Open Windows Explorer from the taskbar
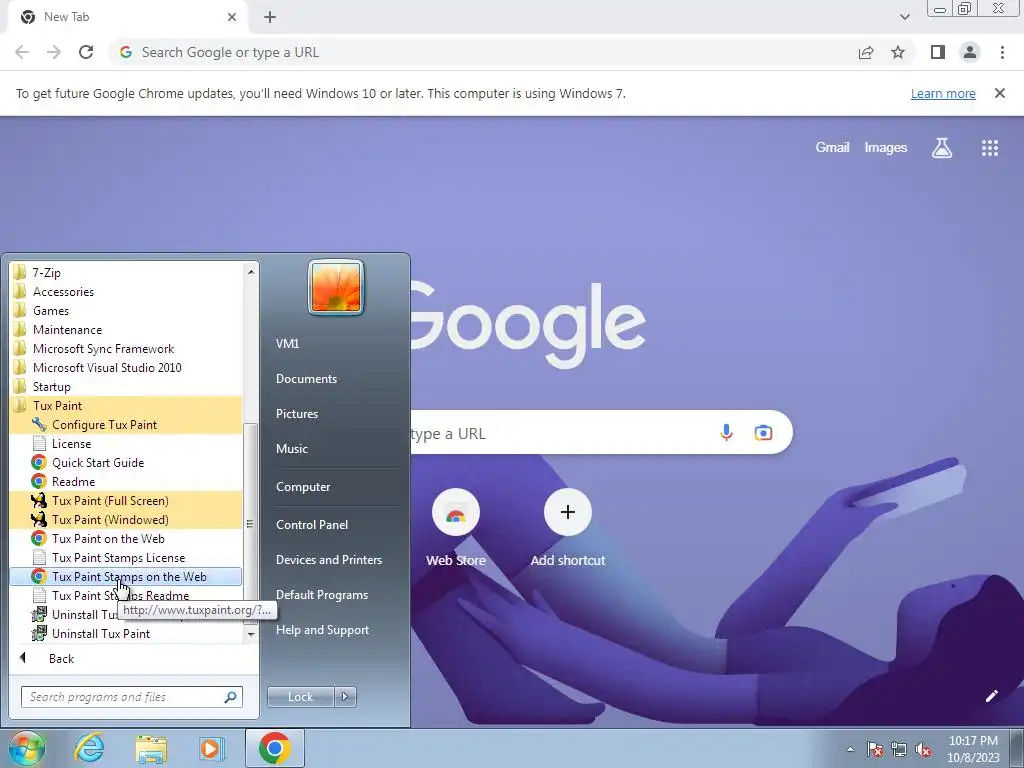This screenshot has height=768, width=1024. (x=151, y=748)
